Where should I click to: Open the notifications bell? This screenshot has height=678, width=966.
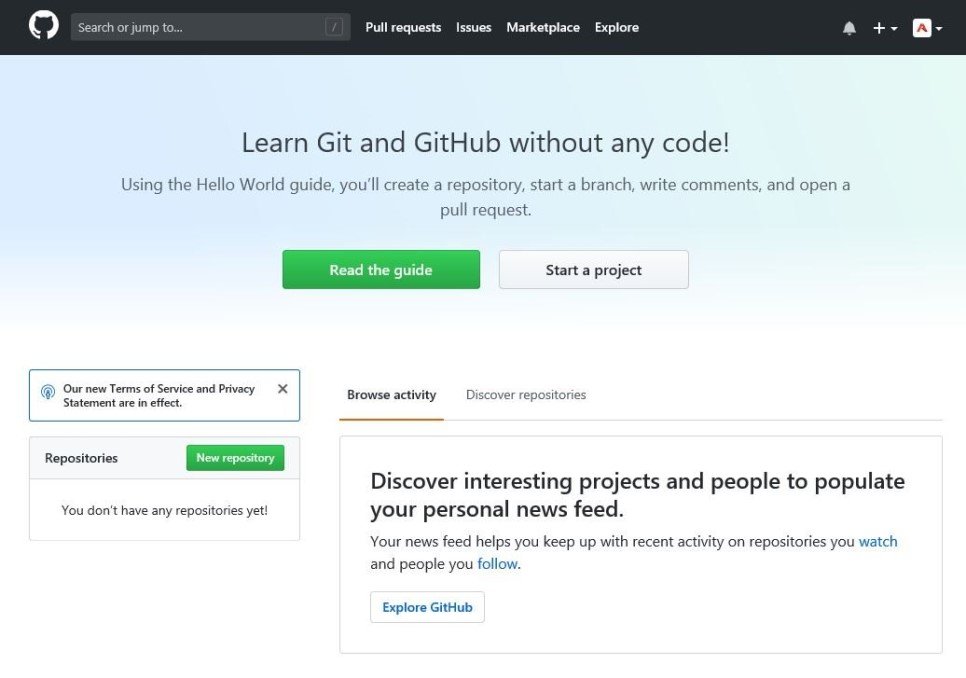849,28
